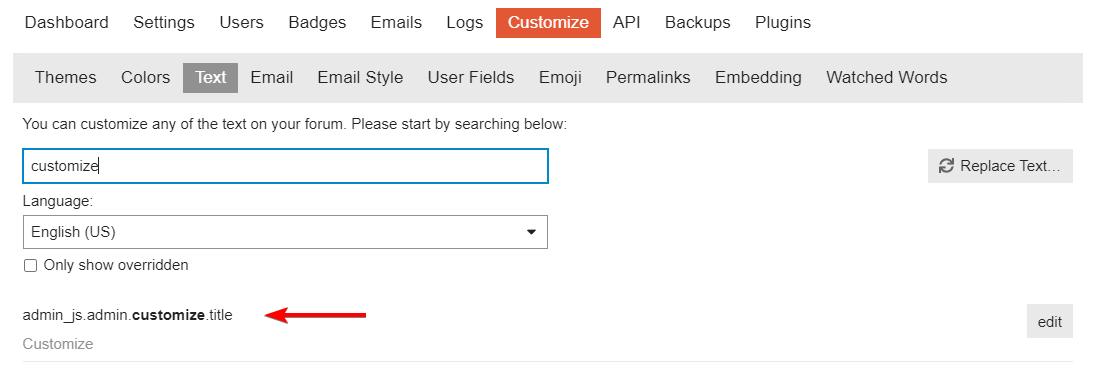Image resolution: width=1093 pixels, height=366 pixels.
Task: Go to the Email Style sub-tab
Action: pos(360,77)
